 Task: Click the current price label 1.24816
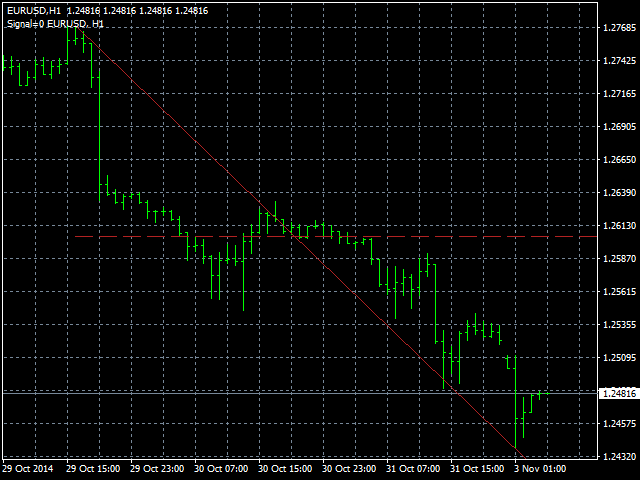click(x=620, y=394)
